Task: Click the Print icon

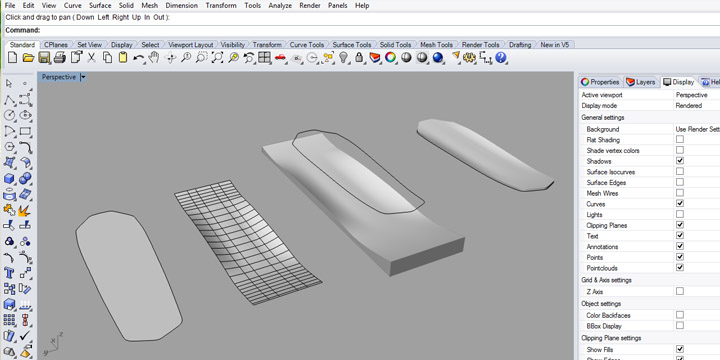Action: click(60, 57)
